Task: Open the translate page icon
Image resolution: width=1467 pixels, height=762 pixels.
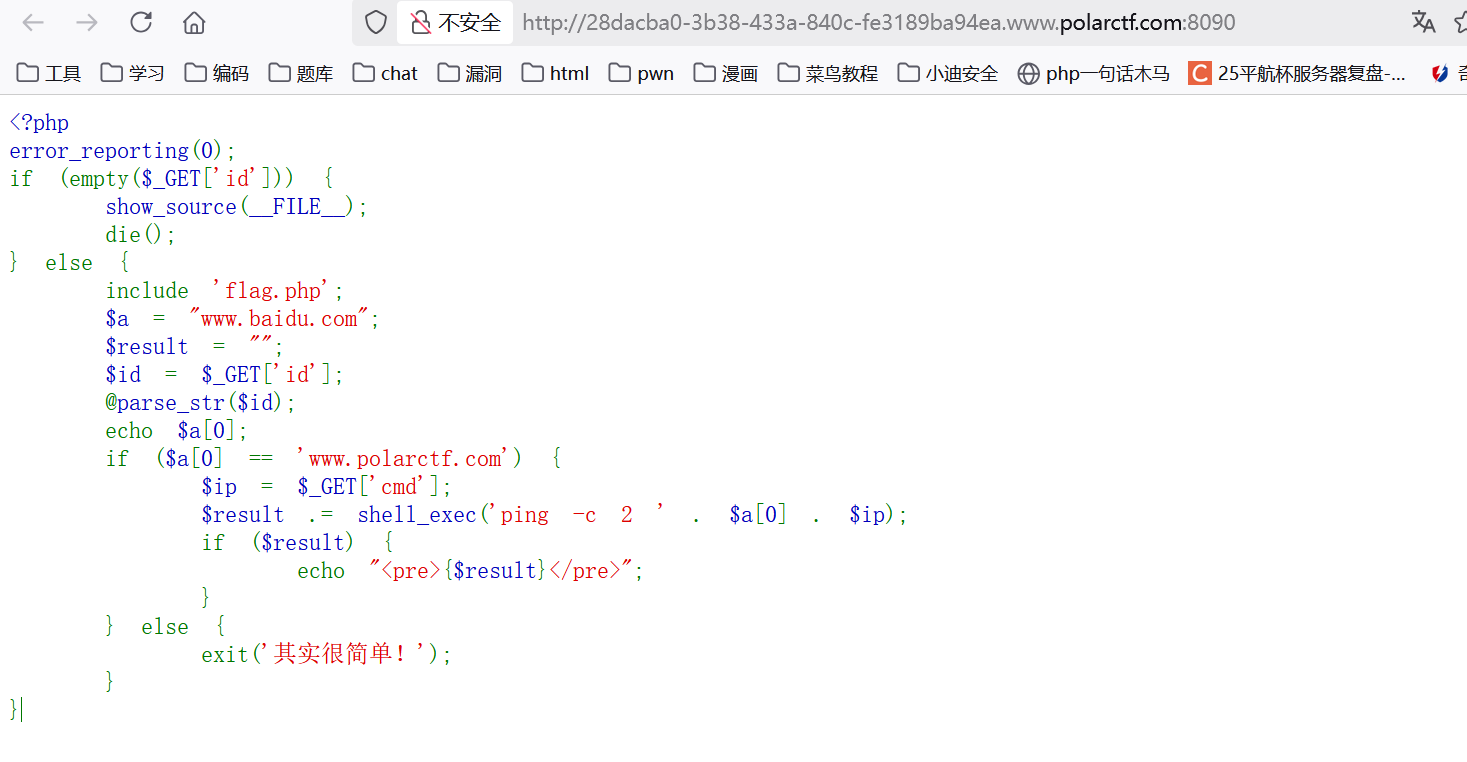Action: (x=1423, y=22)
